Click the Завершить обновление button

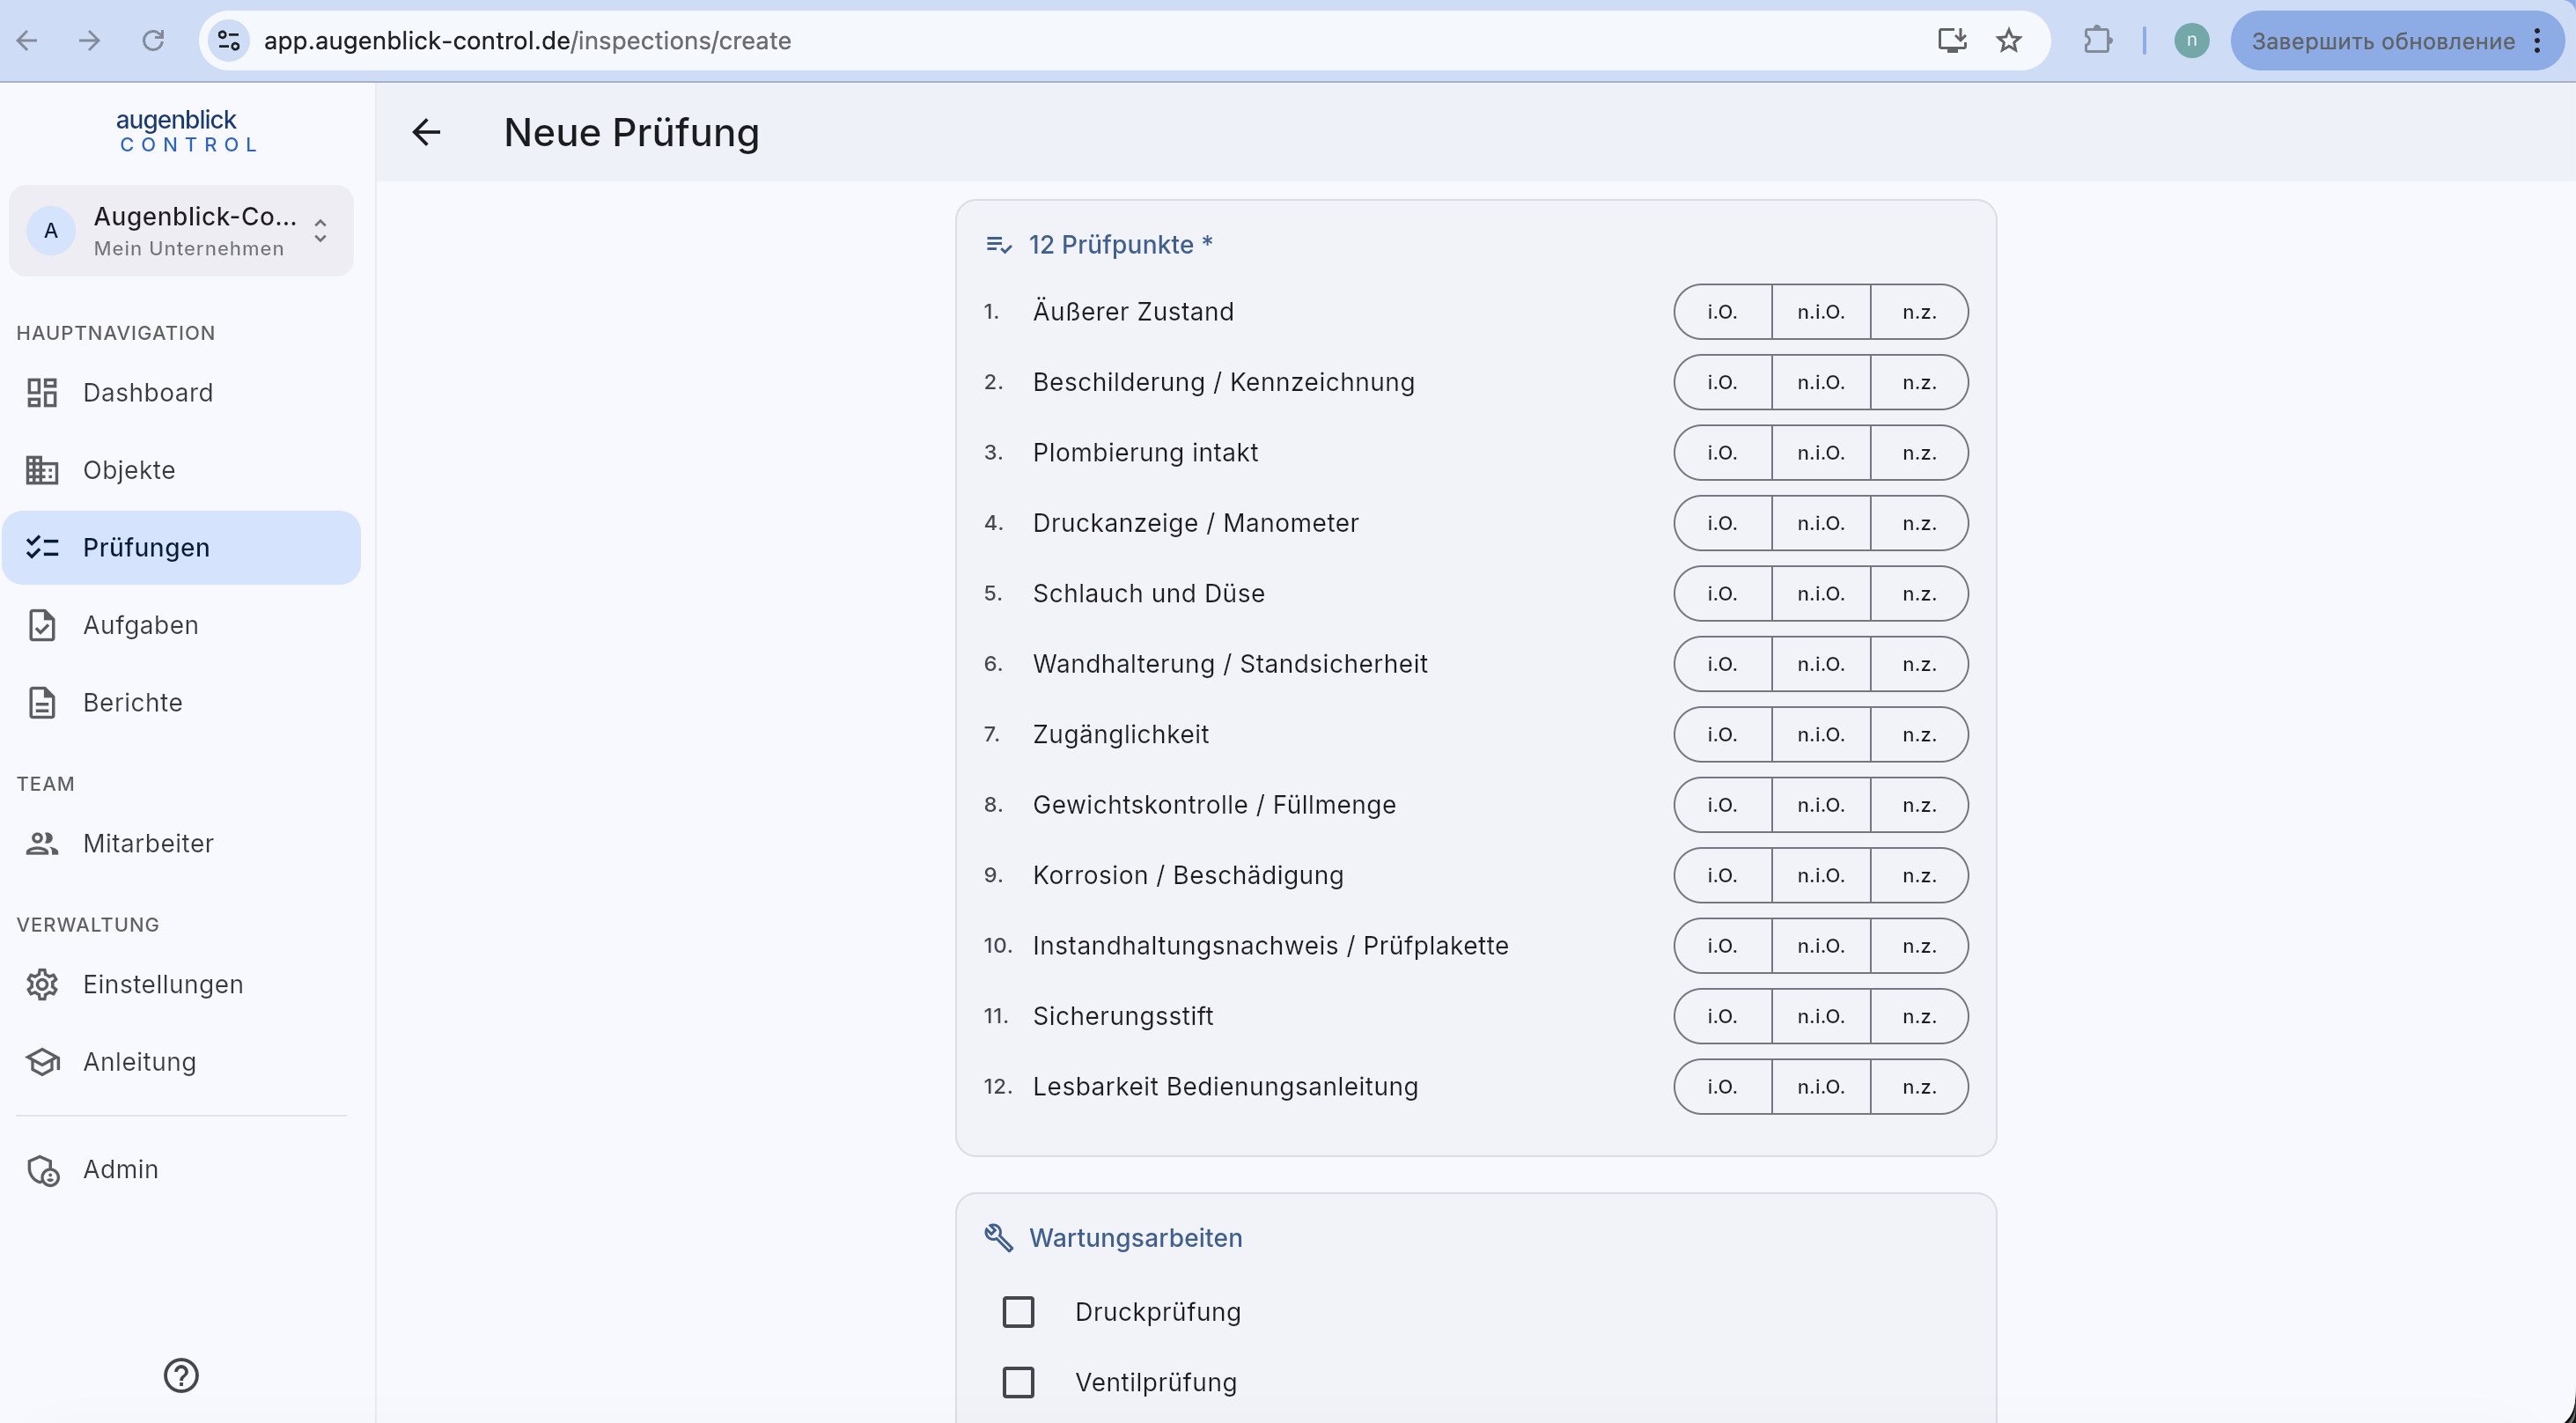click(2382, 41)
